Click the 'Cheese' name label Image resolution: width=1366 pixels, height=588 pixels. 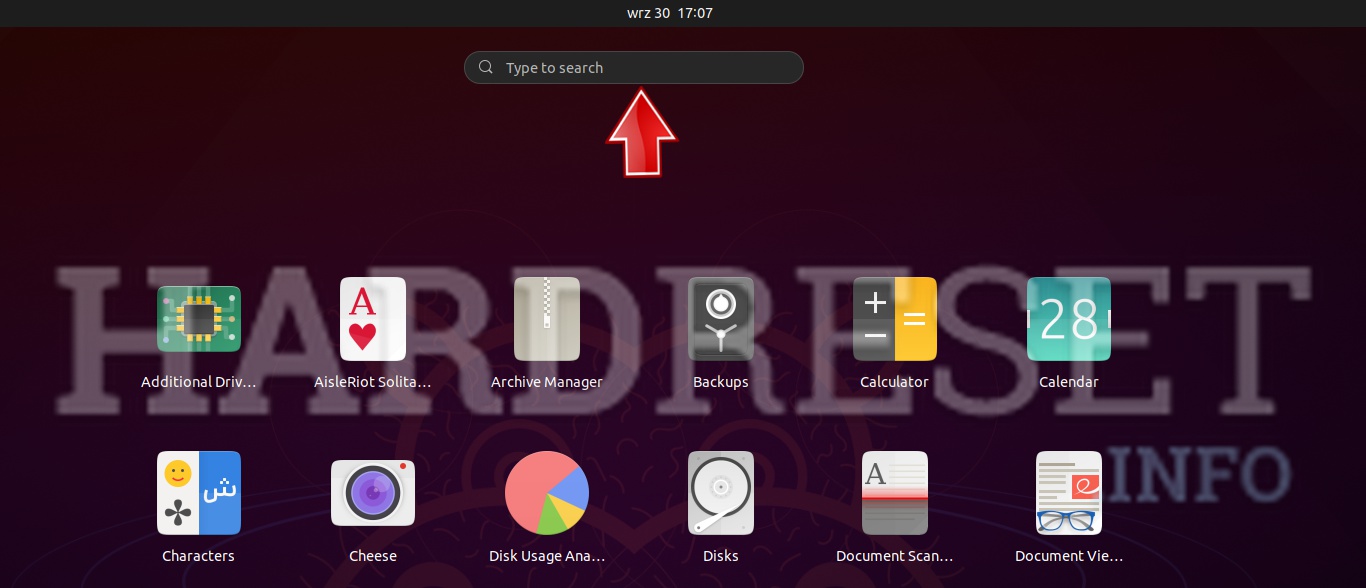pyautogui.click(x=373, y=556)
